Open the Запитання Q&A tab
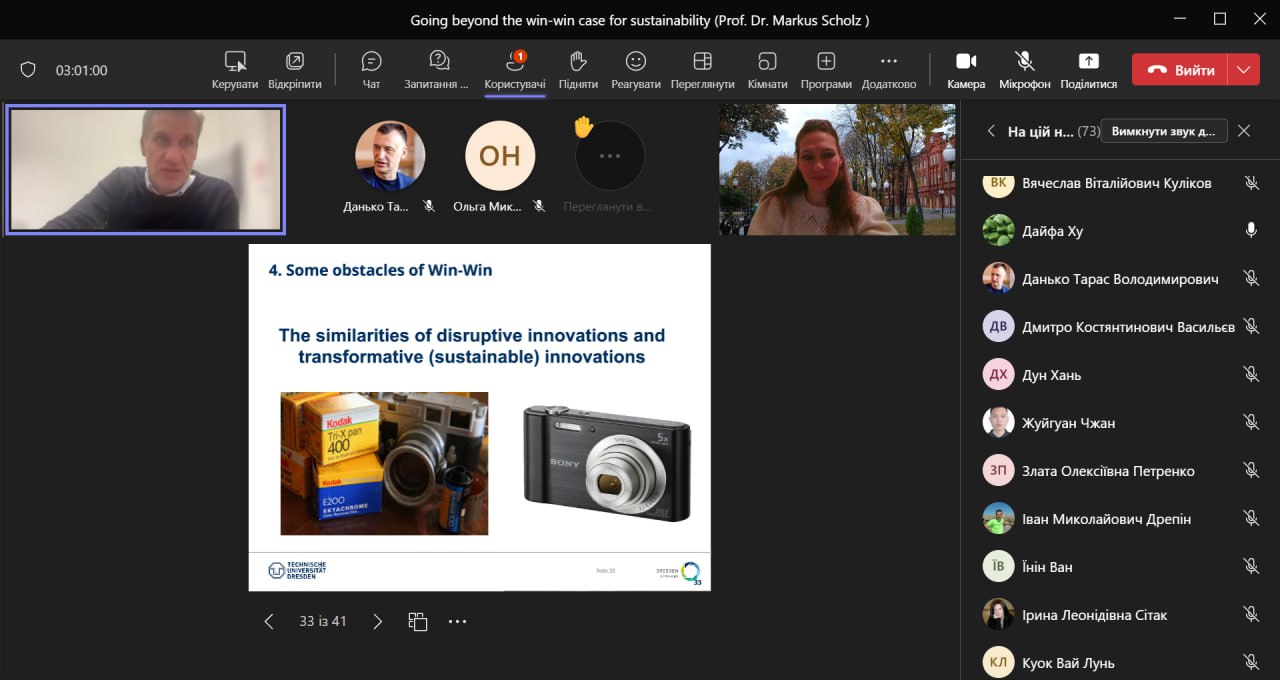The height and width of the screenshot is (680, 1280). [437, 62]
